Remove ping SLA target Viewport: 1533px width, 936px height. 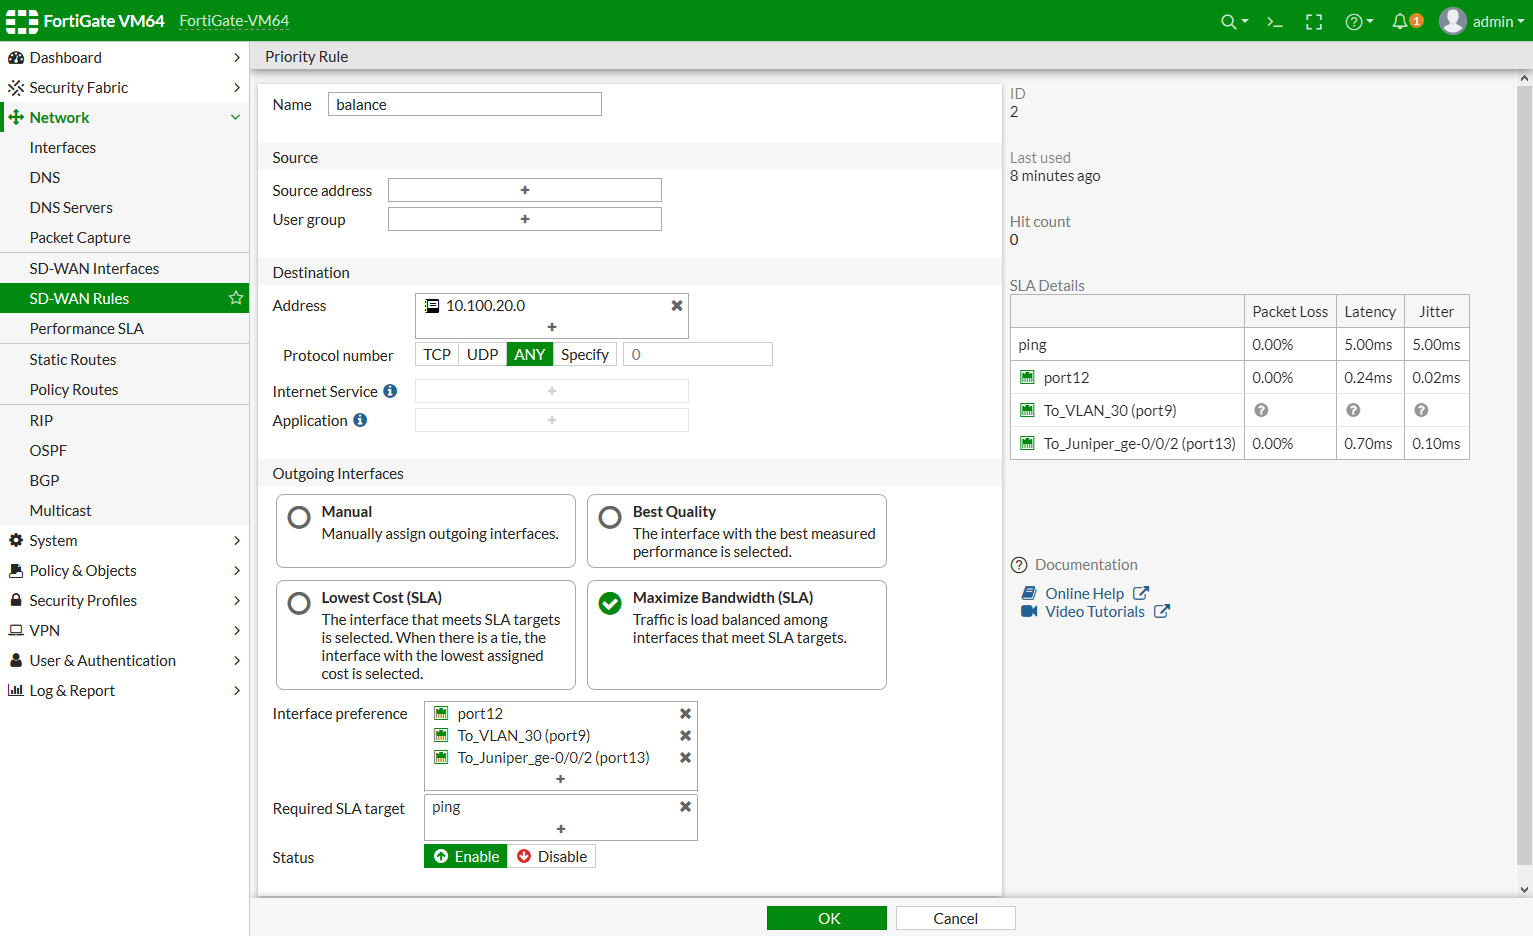pos(686,807)
